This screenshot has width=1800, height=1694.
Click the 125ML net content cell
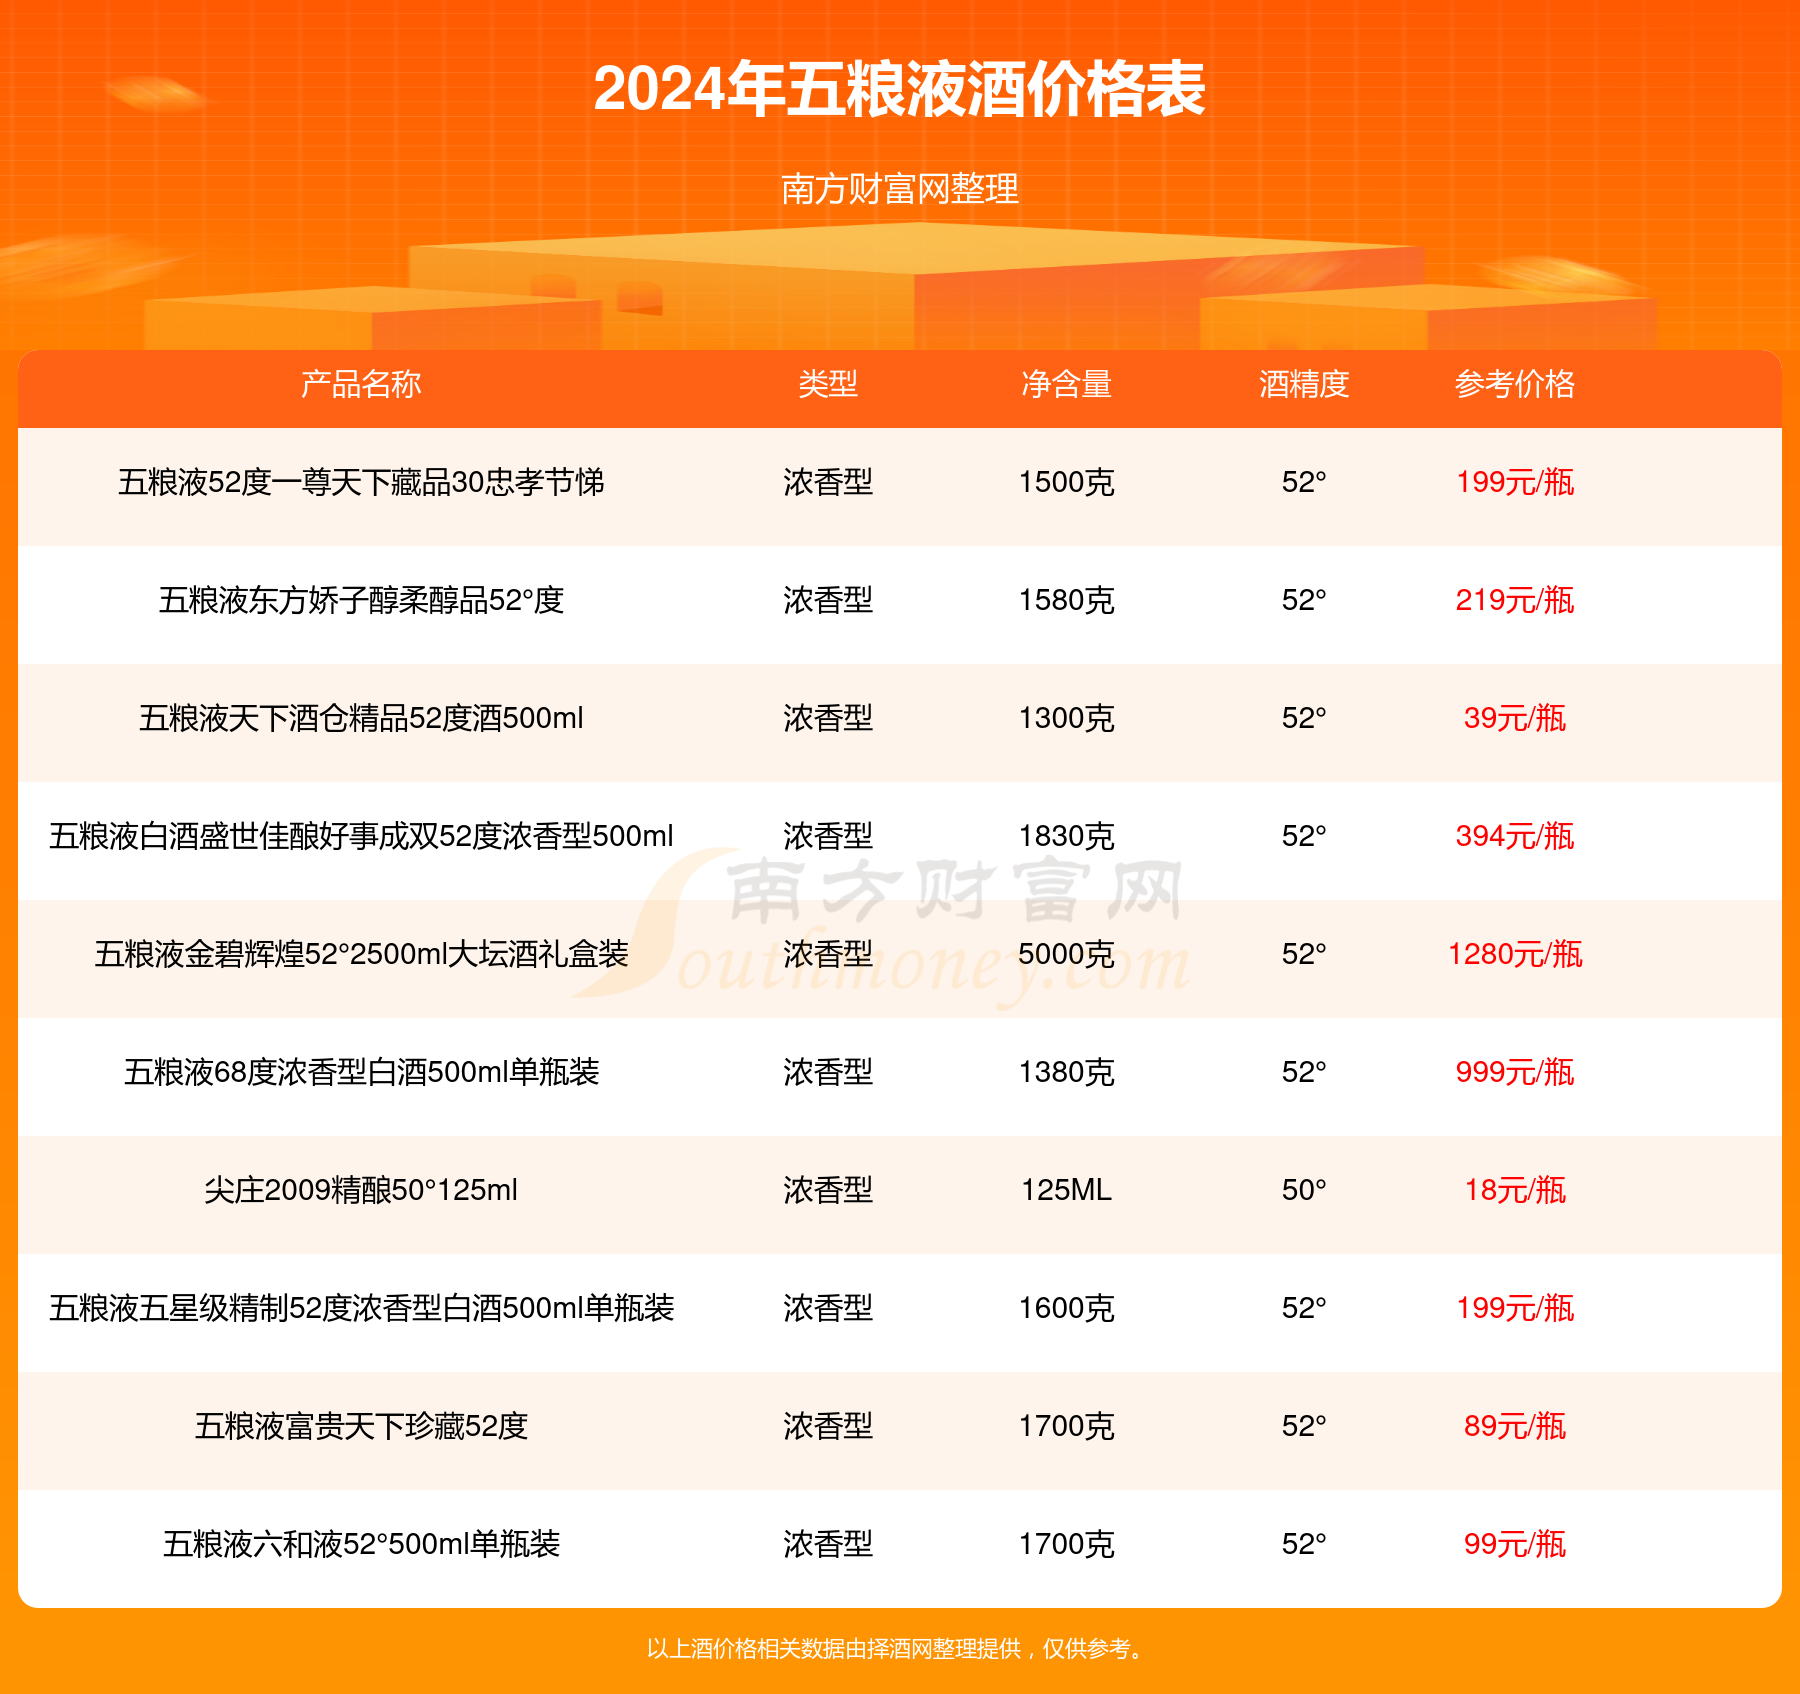(x=1066, y=1191)
